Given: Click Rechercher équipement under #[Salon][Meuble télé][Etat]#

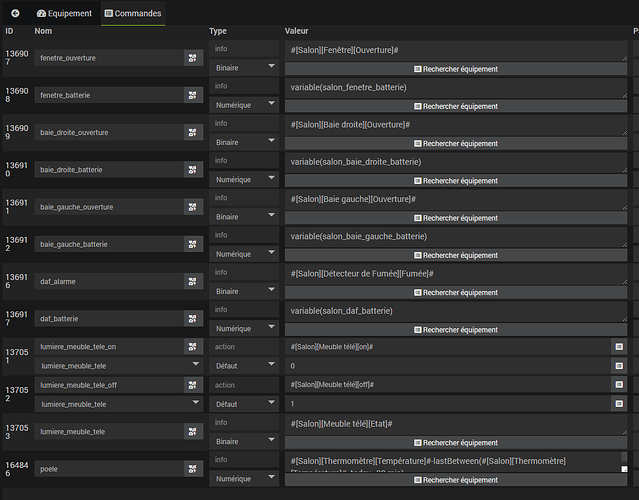Looking at the screenshot, I should [x=456, y=443].
